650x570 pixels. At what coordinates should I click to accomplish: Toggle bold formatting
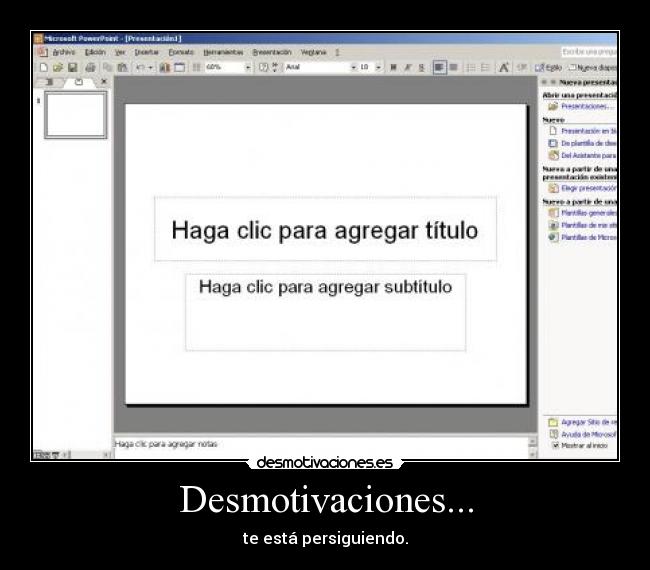coord(393,67)
